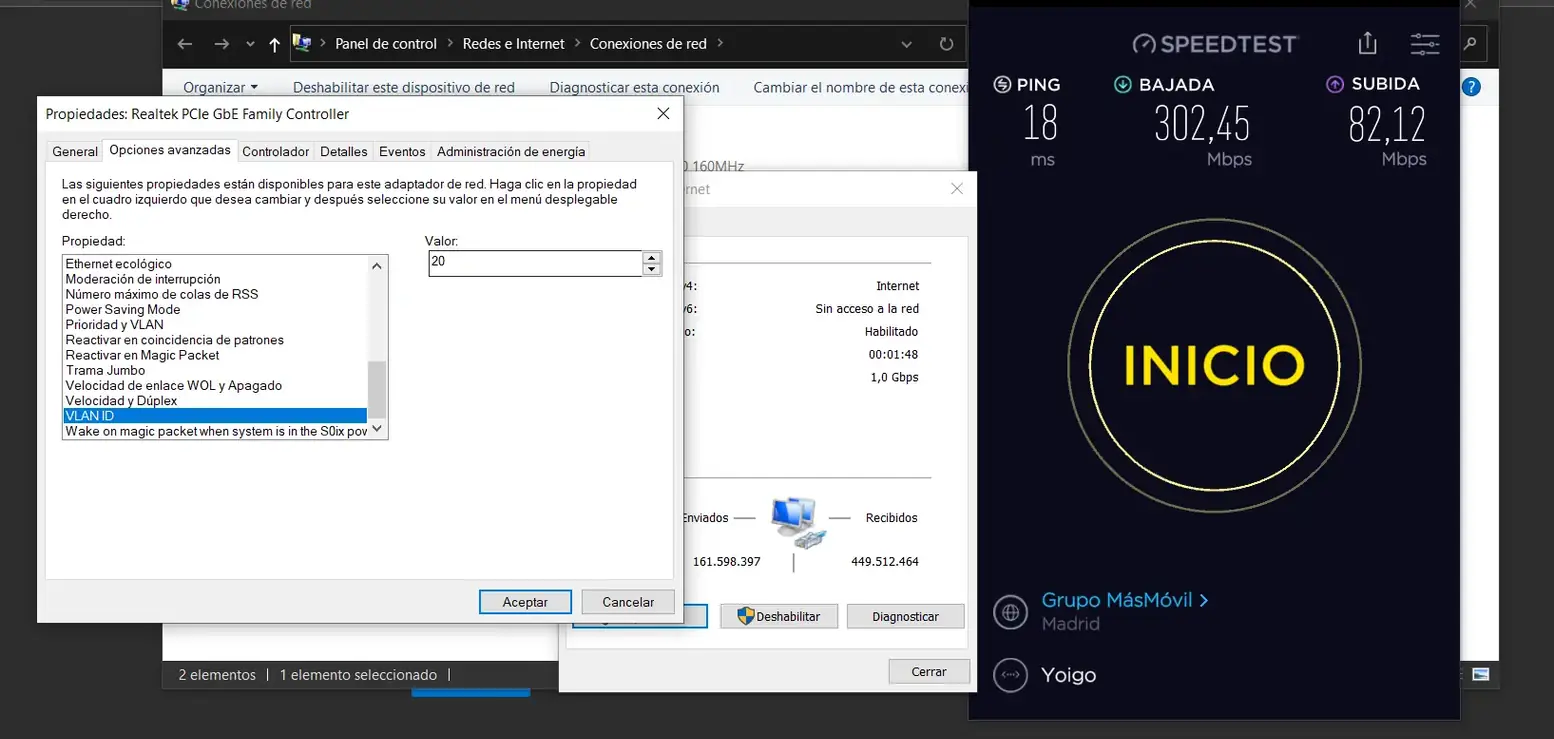
Task: Open the Administración de energía tab
Action: pos(511,151)
